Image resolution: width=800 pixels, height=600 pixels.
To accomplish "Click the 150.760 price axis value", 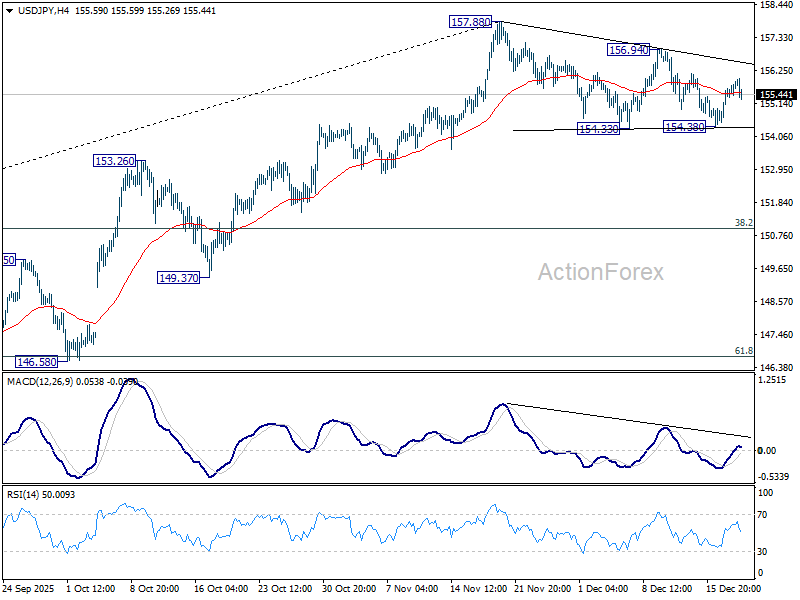I will tap(777, 236).
